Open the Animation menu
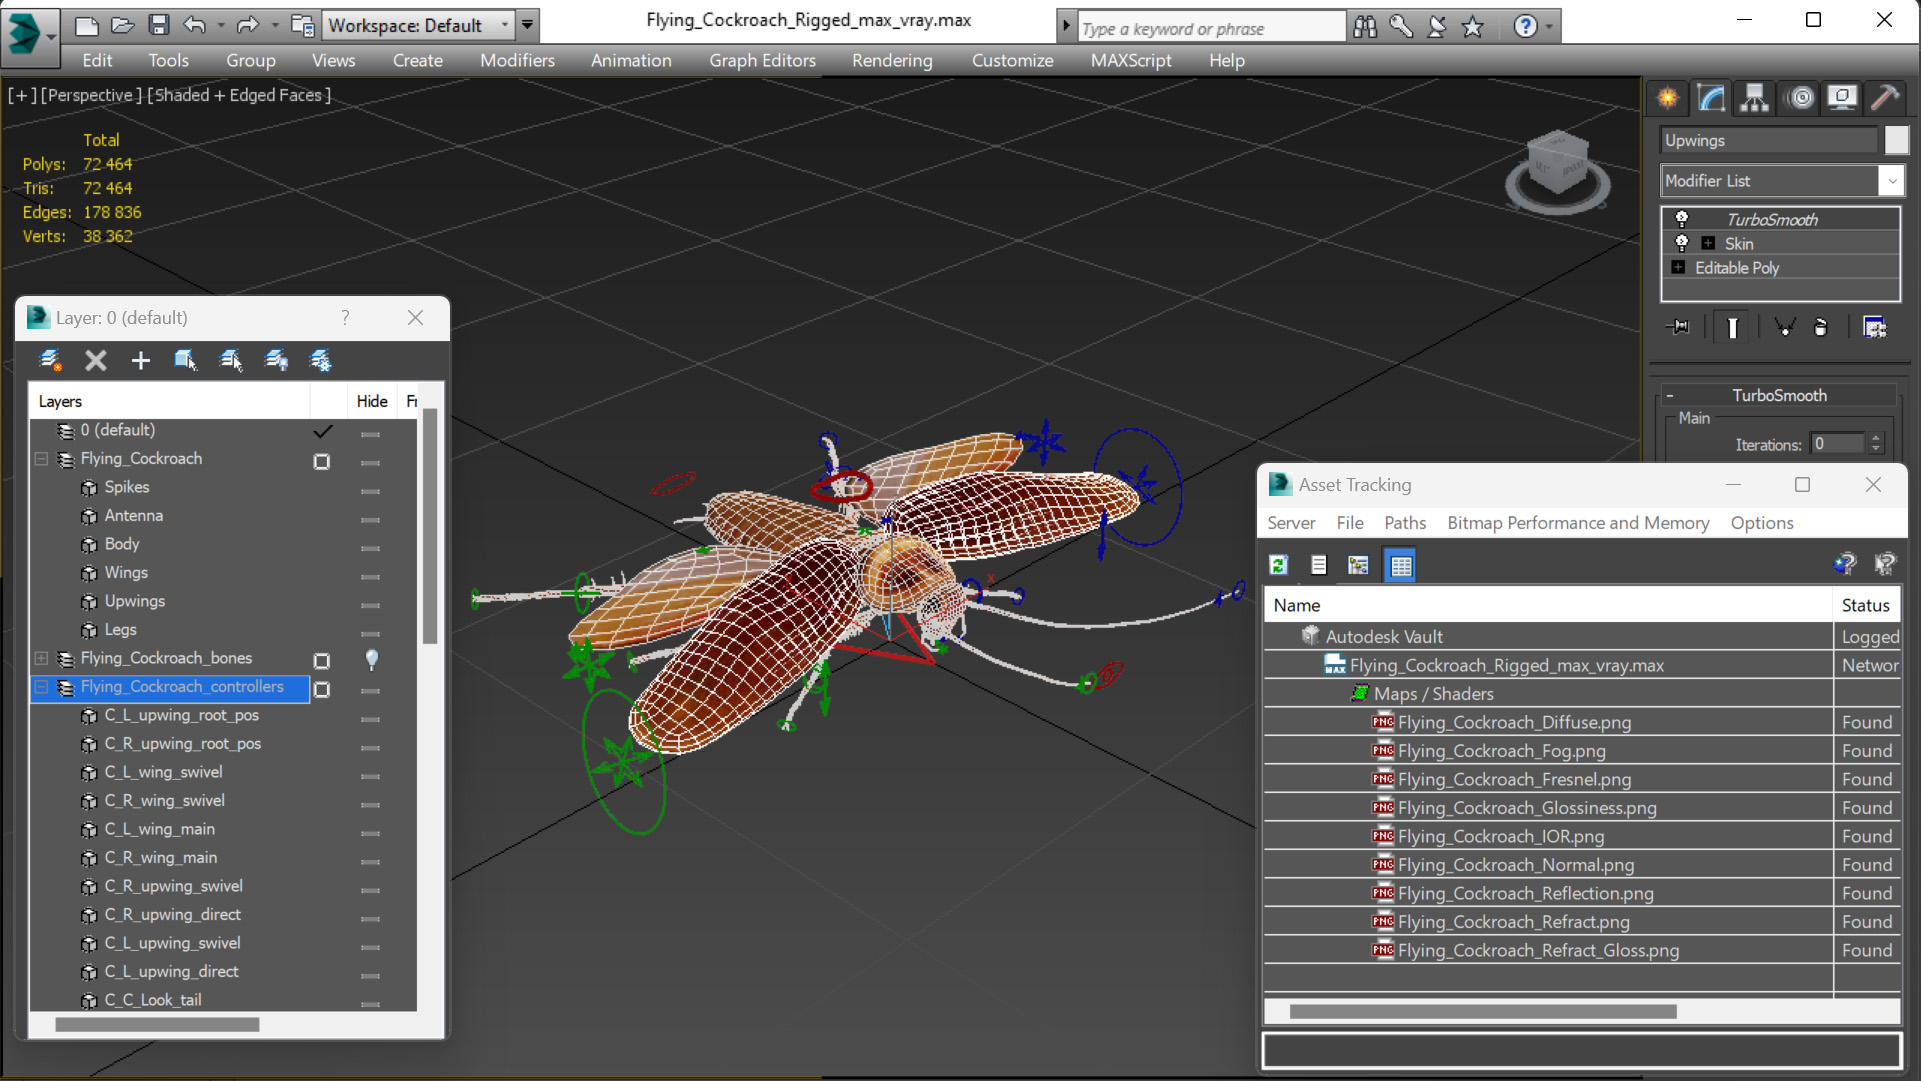 coord(631,60)
